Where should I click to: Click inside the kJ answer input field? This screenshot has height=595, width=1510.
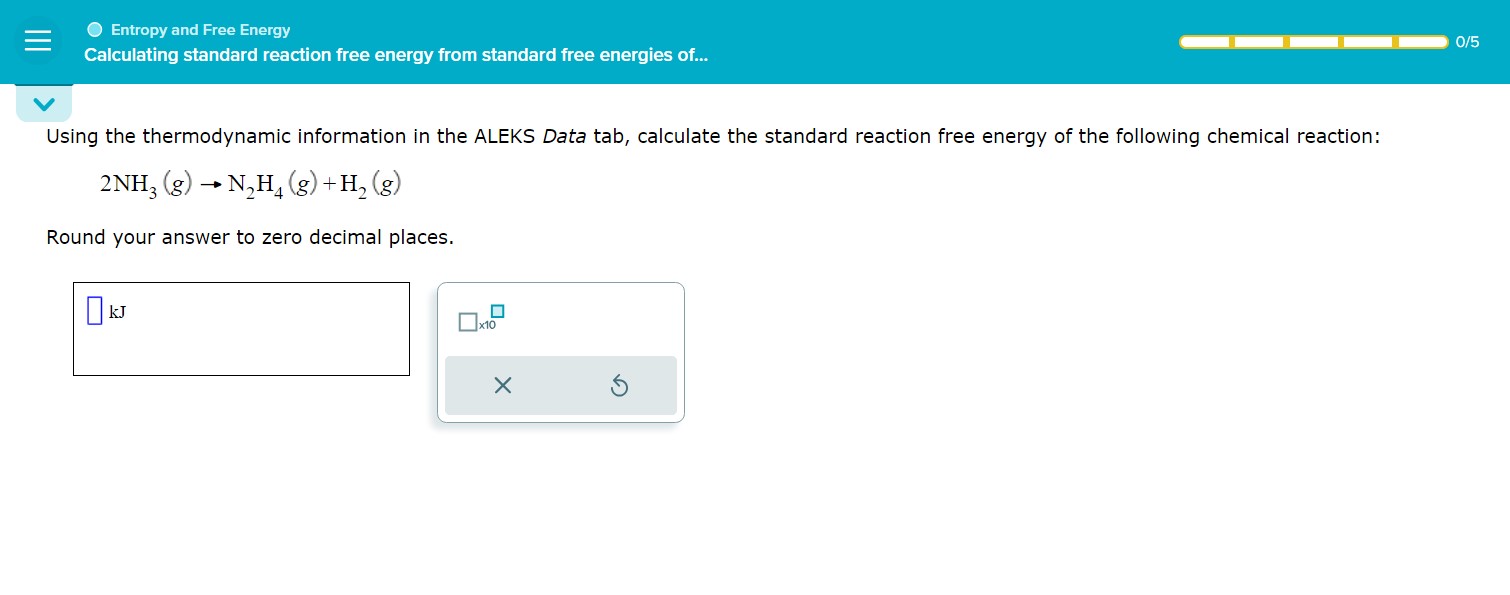click(x=240, y=329)
